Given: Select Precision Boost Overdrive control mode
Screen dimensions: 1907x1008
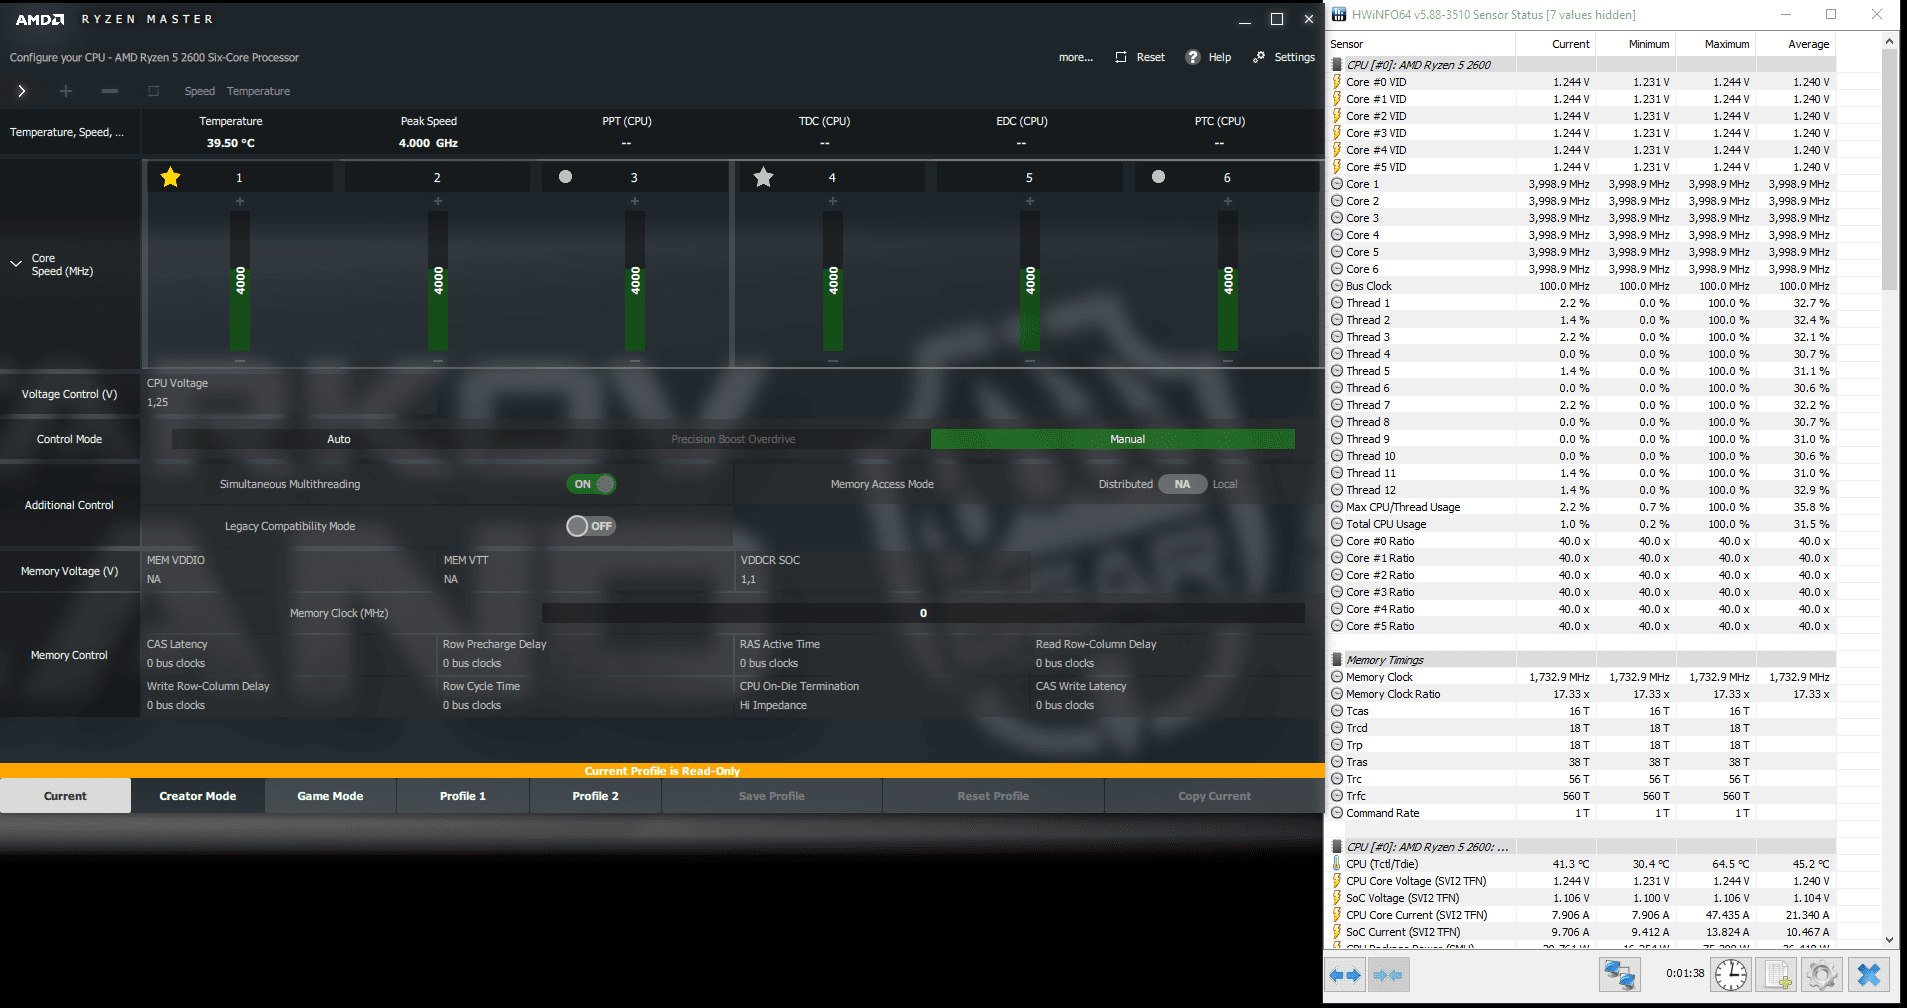Looking at the screenshot, I should [x=733, y=439].
